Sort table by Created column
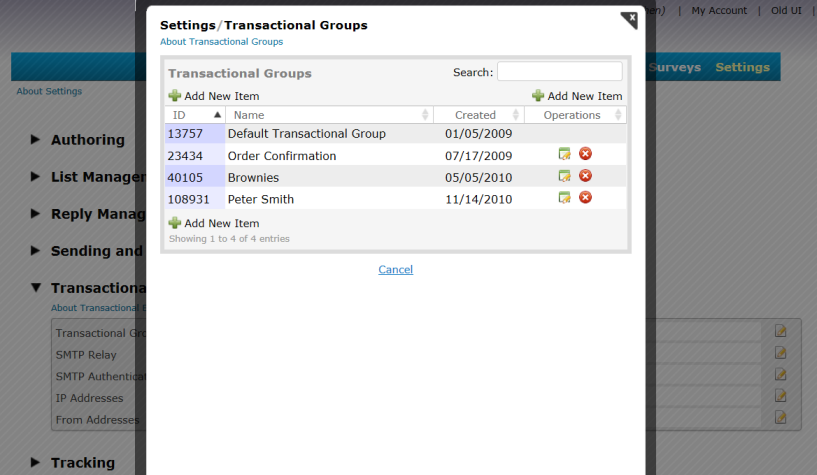 (478, 115)
